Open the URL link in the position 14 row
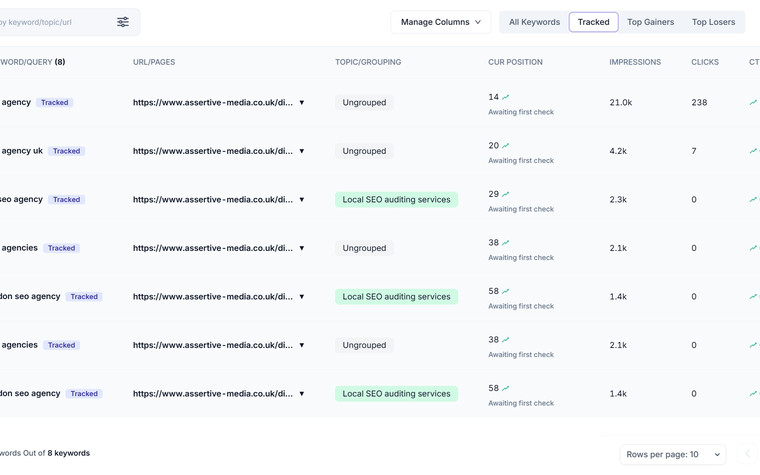The height and width of the screenshot is (475, 760). click(213, 102)
